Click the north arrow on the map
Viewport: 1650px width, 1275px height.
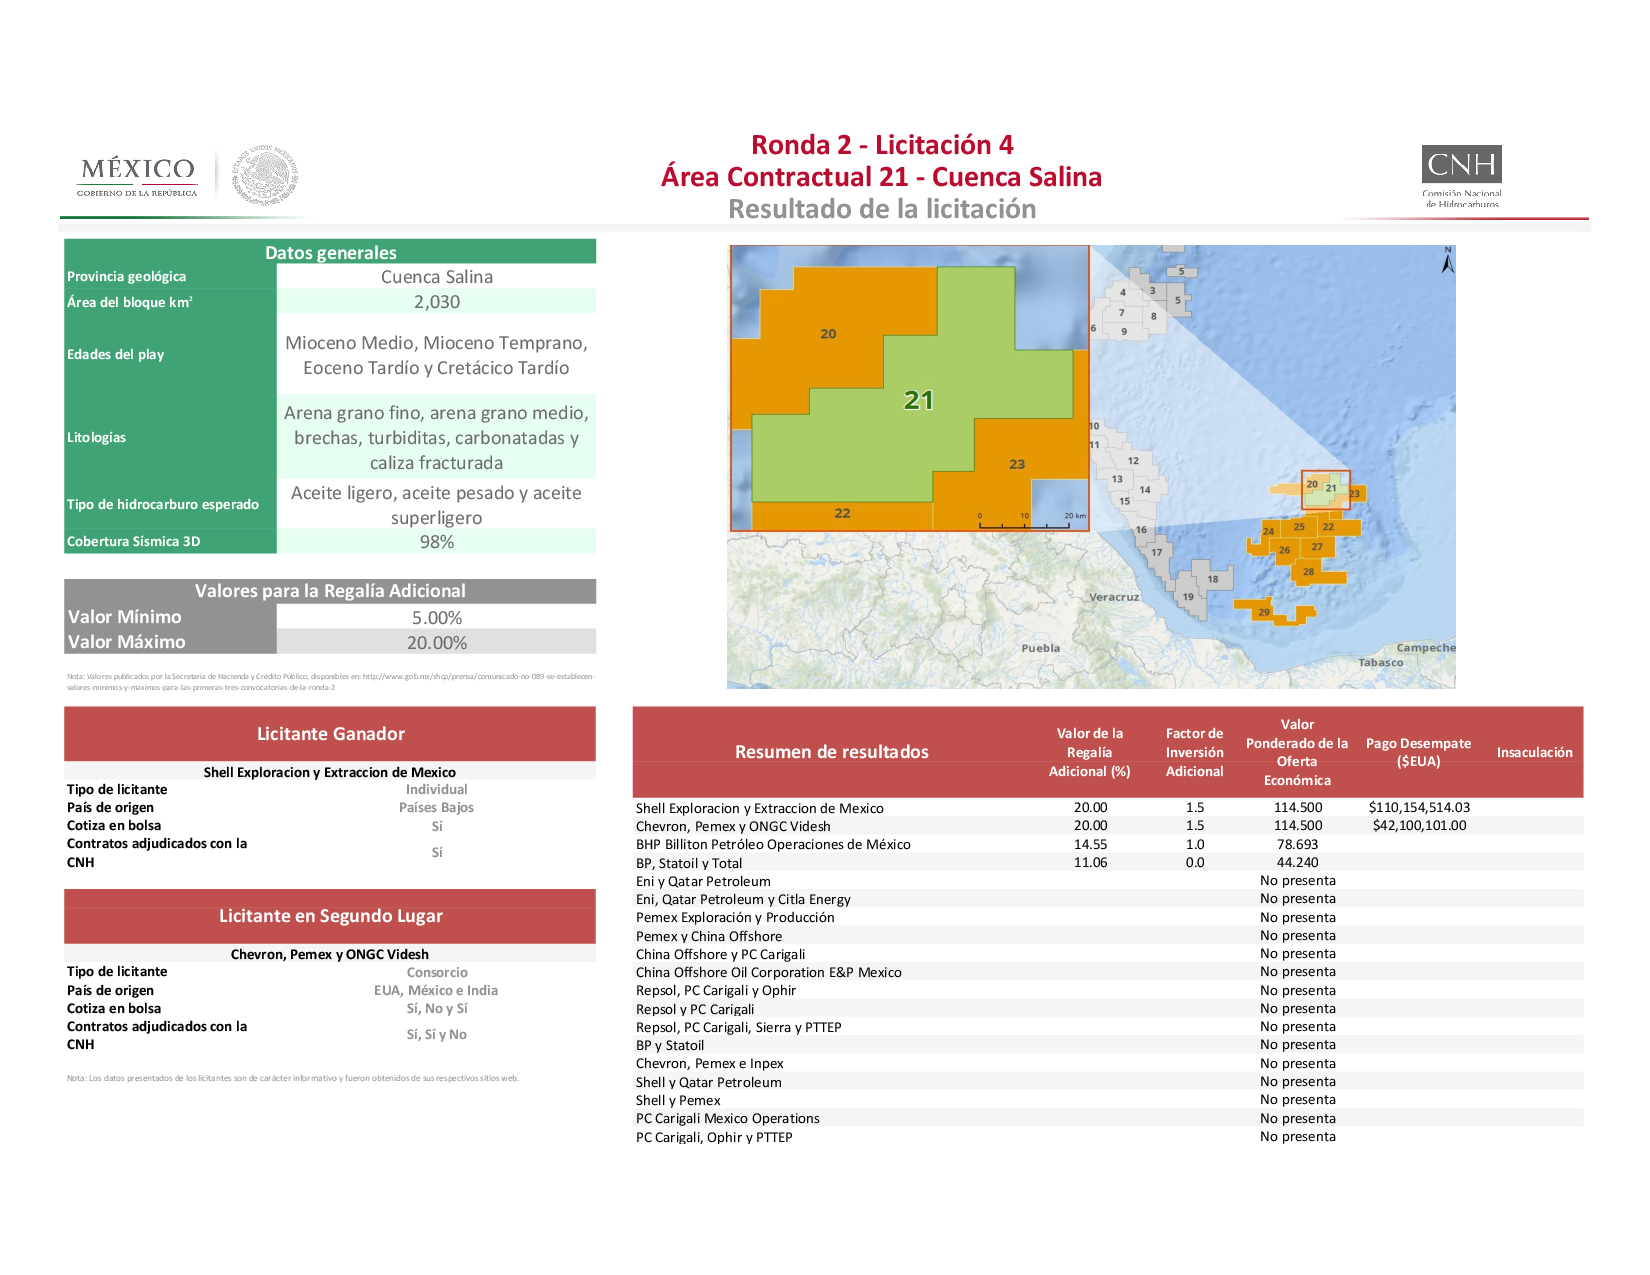pos(1446,260)
